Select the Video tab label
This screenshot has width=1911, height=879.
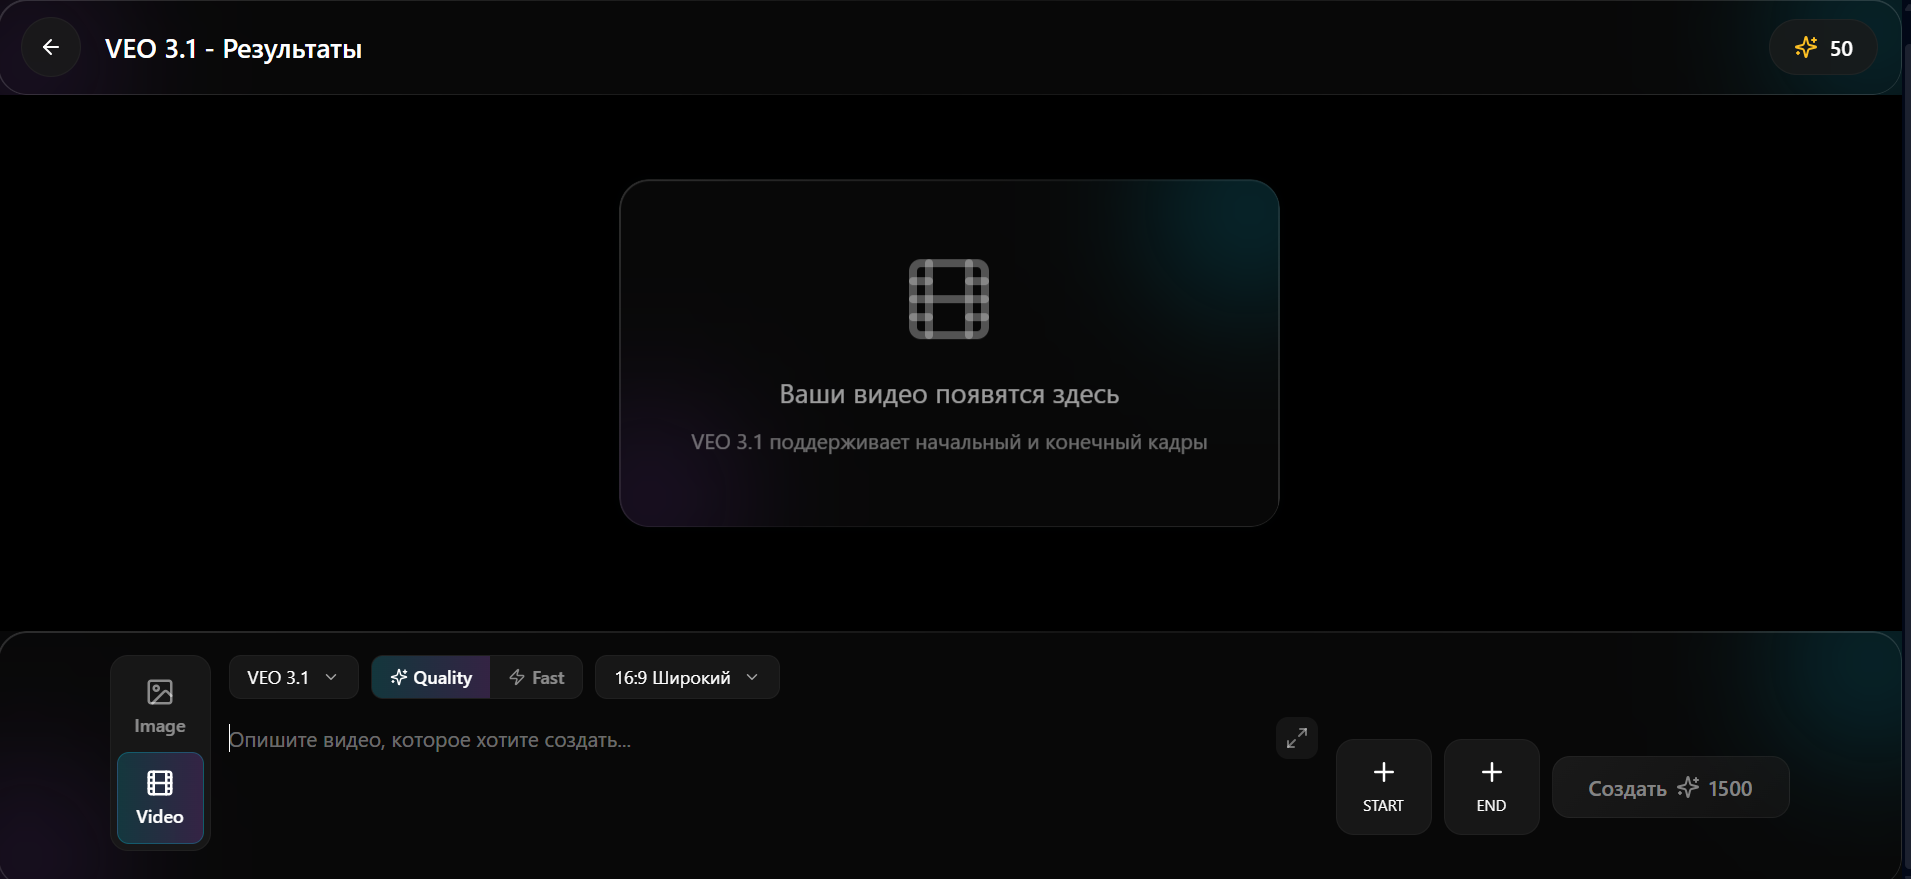point(160,816)
